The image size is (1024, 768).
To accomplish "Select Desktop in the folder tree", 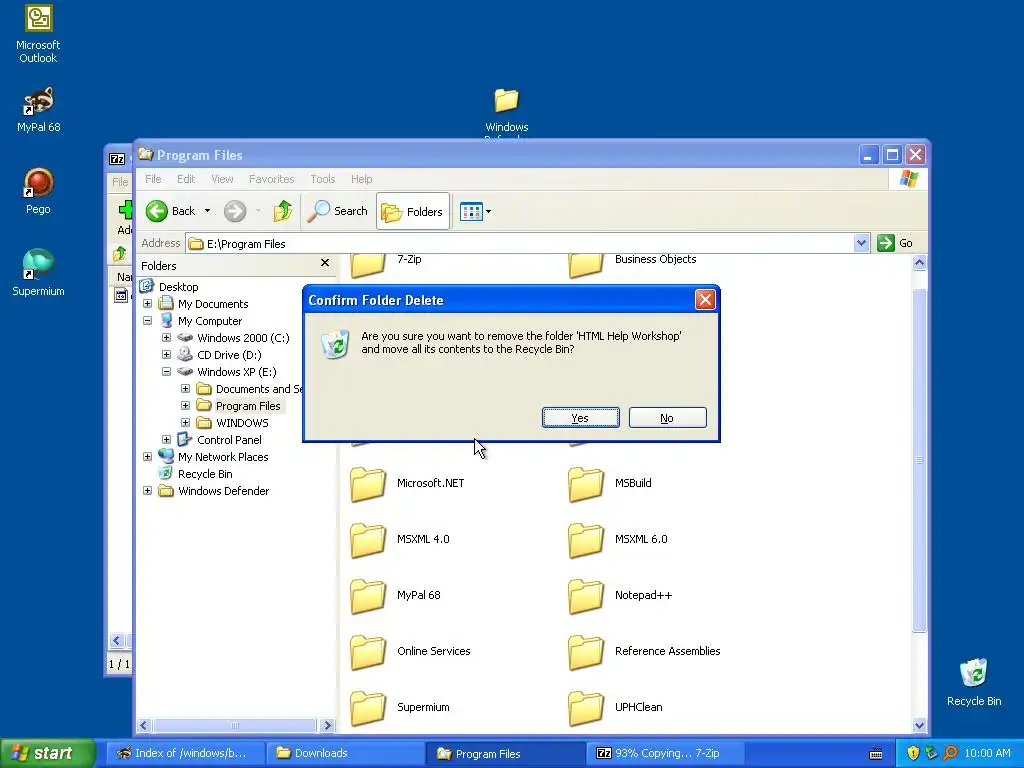I will point(178,287).
